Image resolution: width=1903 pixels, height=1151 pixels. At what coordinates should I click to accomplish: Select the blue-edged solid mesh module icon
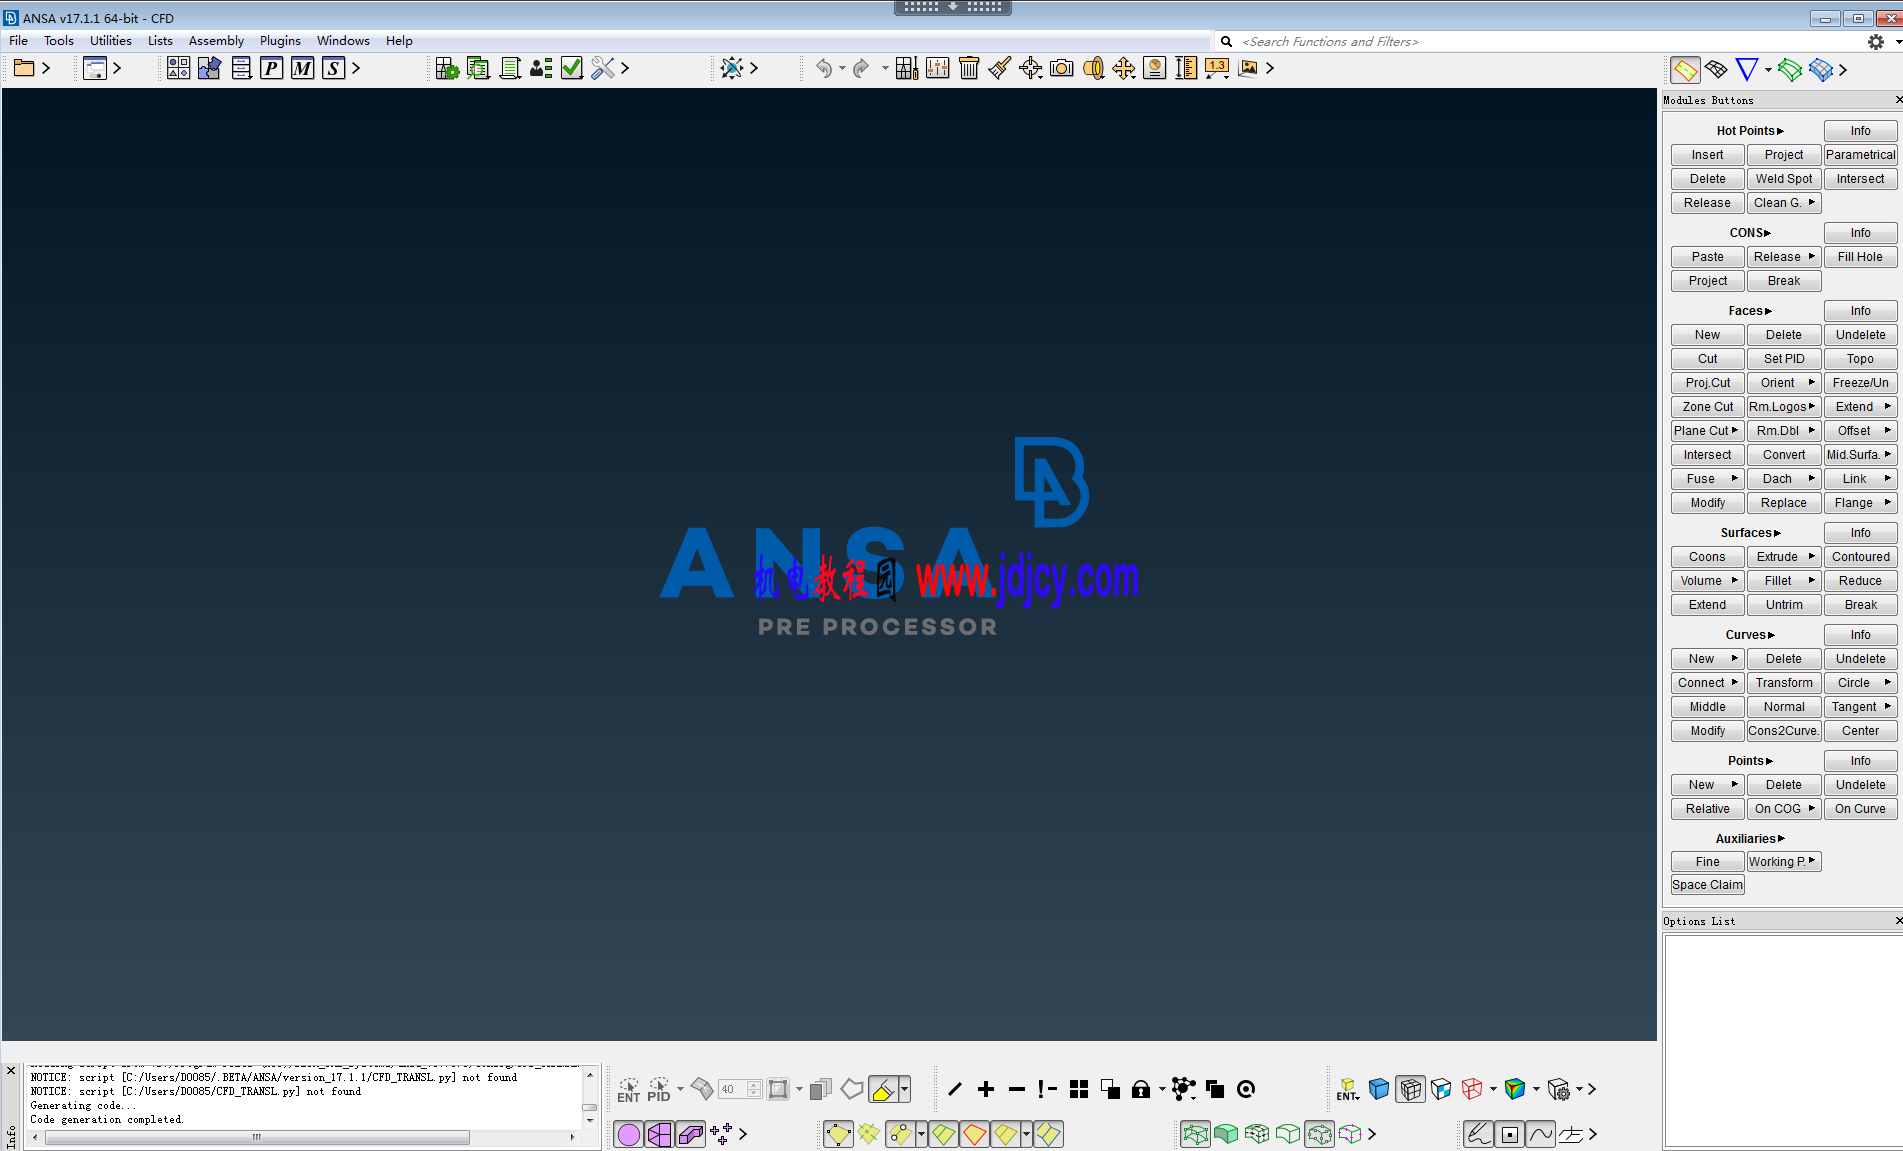(x=1821, y=69)
